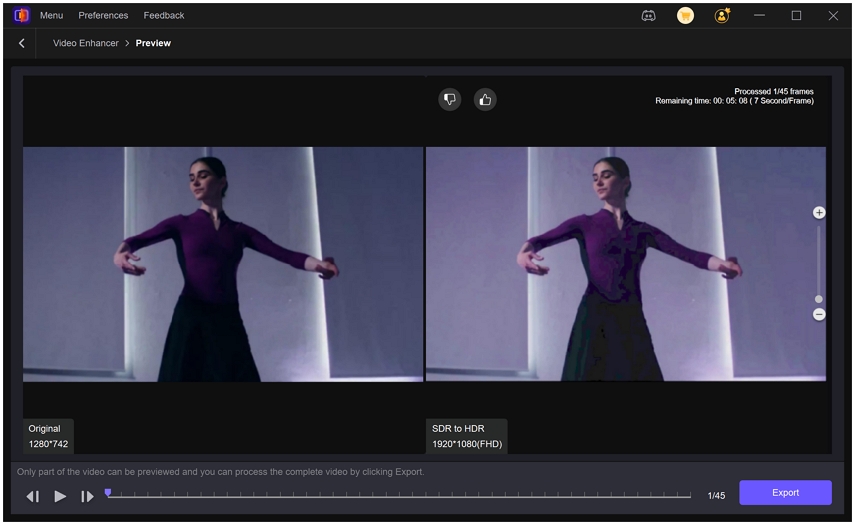
Task: Click the Original video preview
Action: tap(223, 264)
